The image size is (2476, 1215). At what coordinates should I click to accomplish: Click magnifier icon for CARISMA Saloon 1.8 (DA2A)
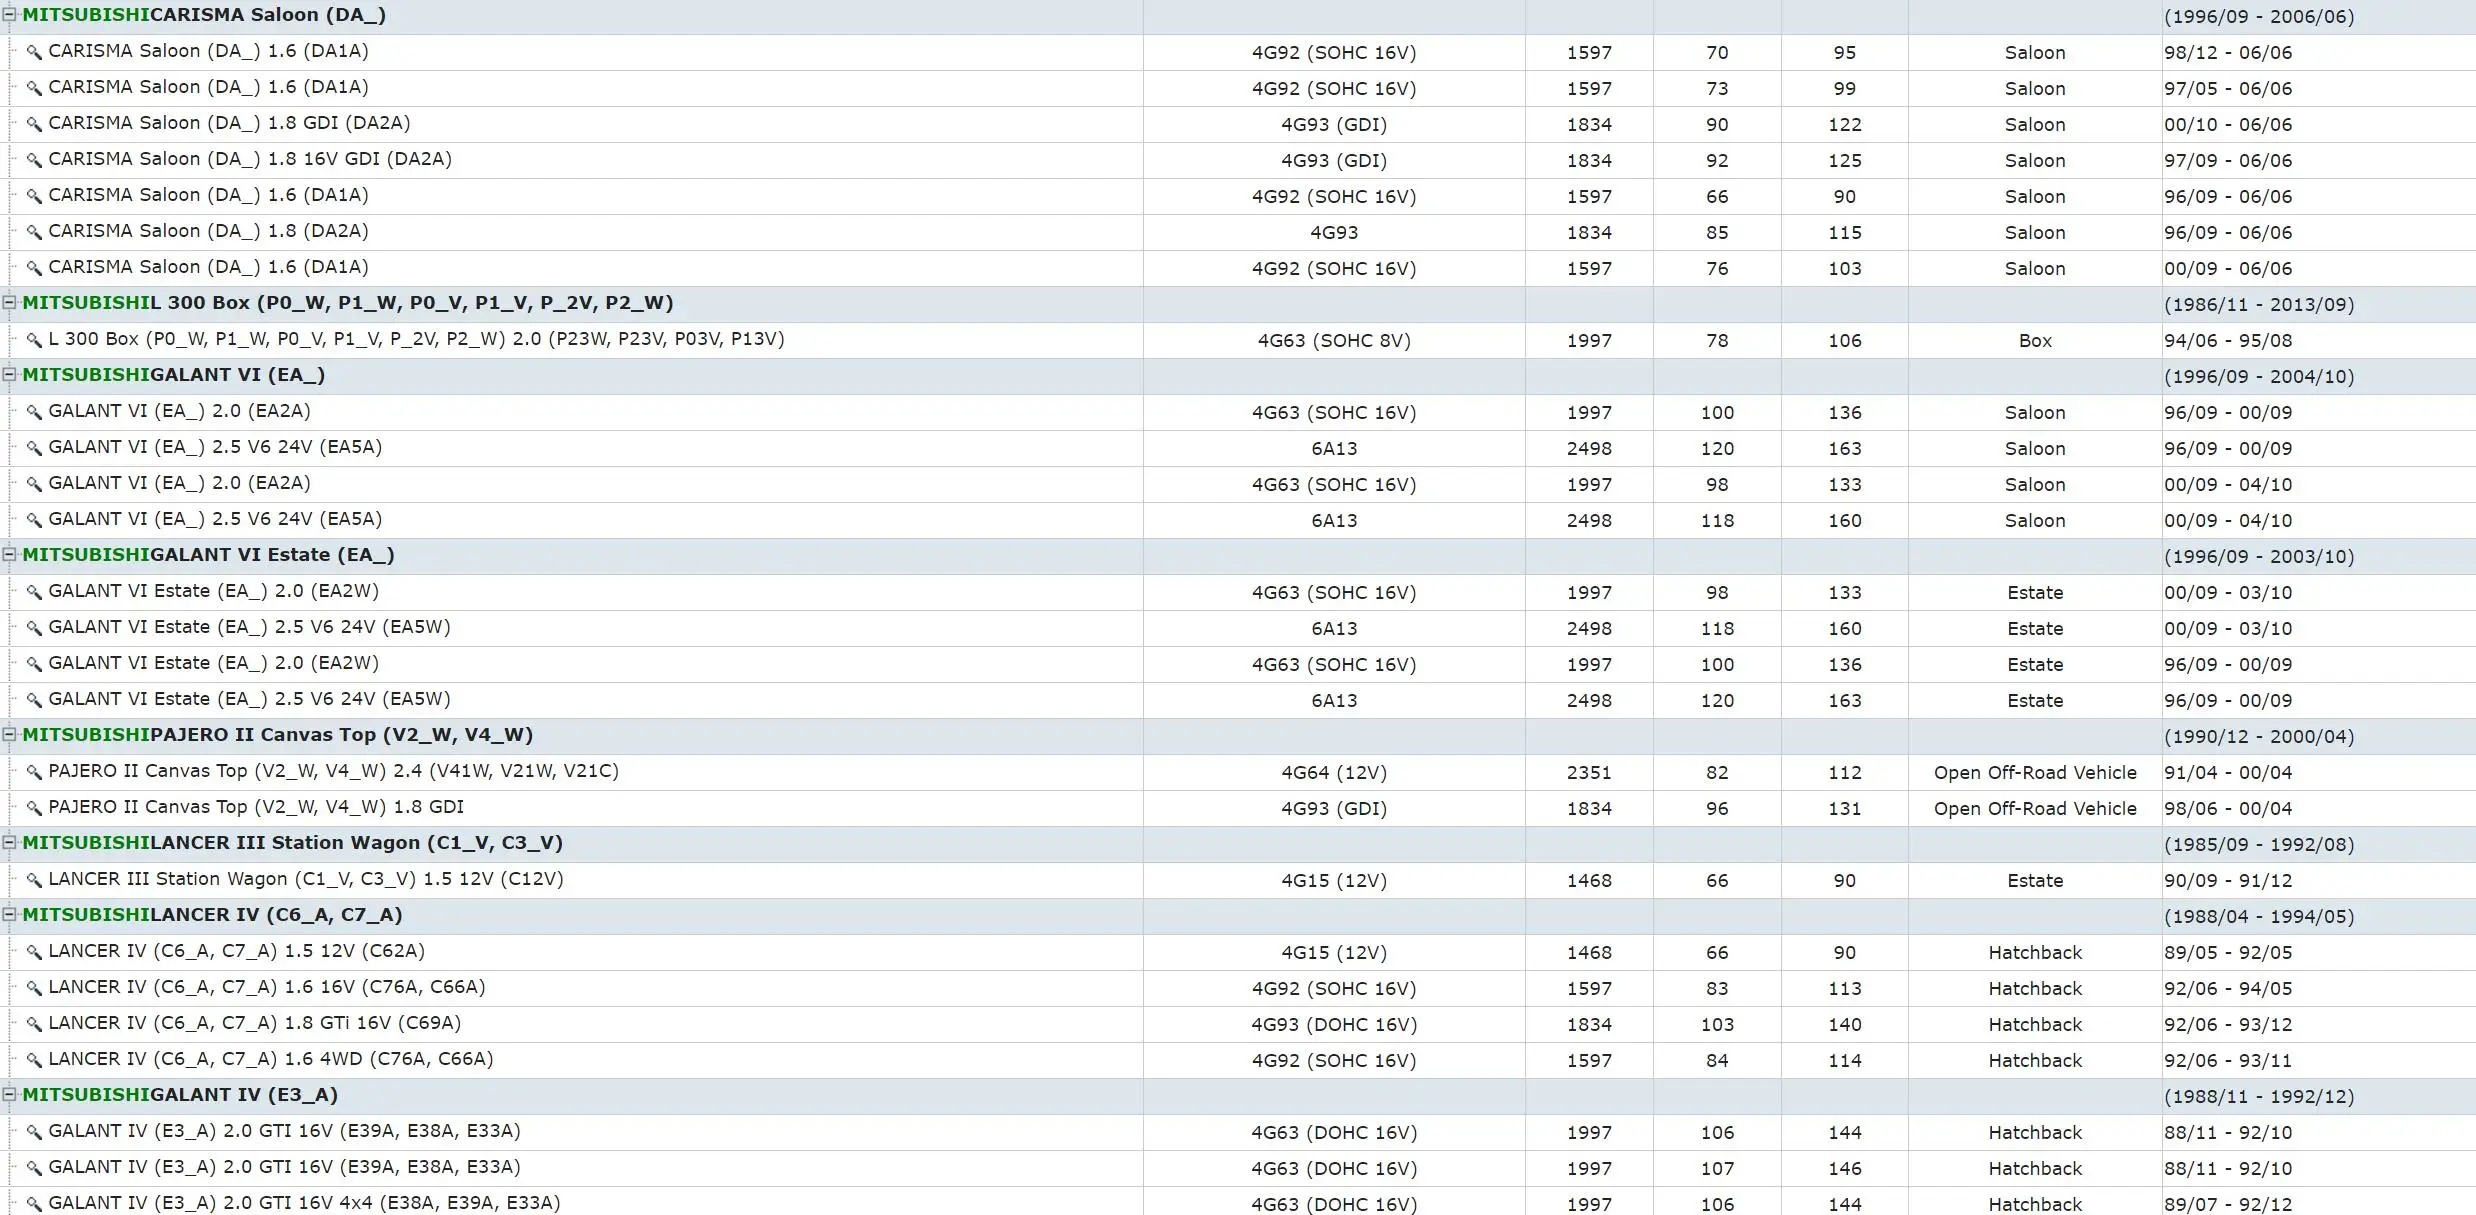(x=34, y=232)
